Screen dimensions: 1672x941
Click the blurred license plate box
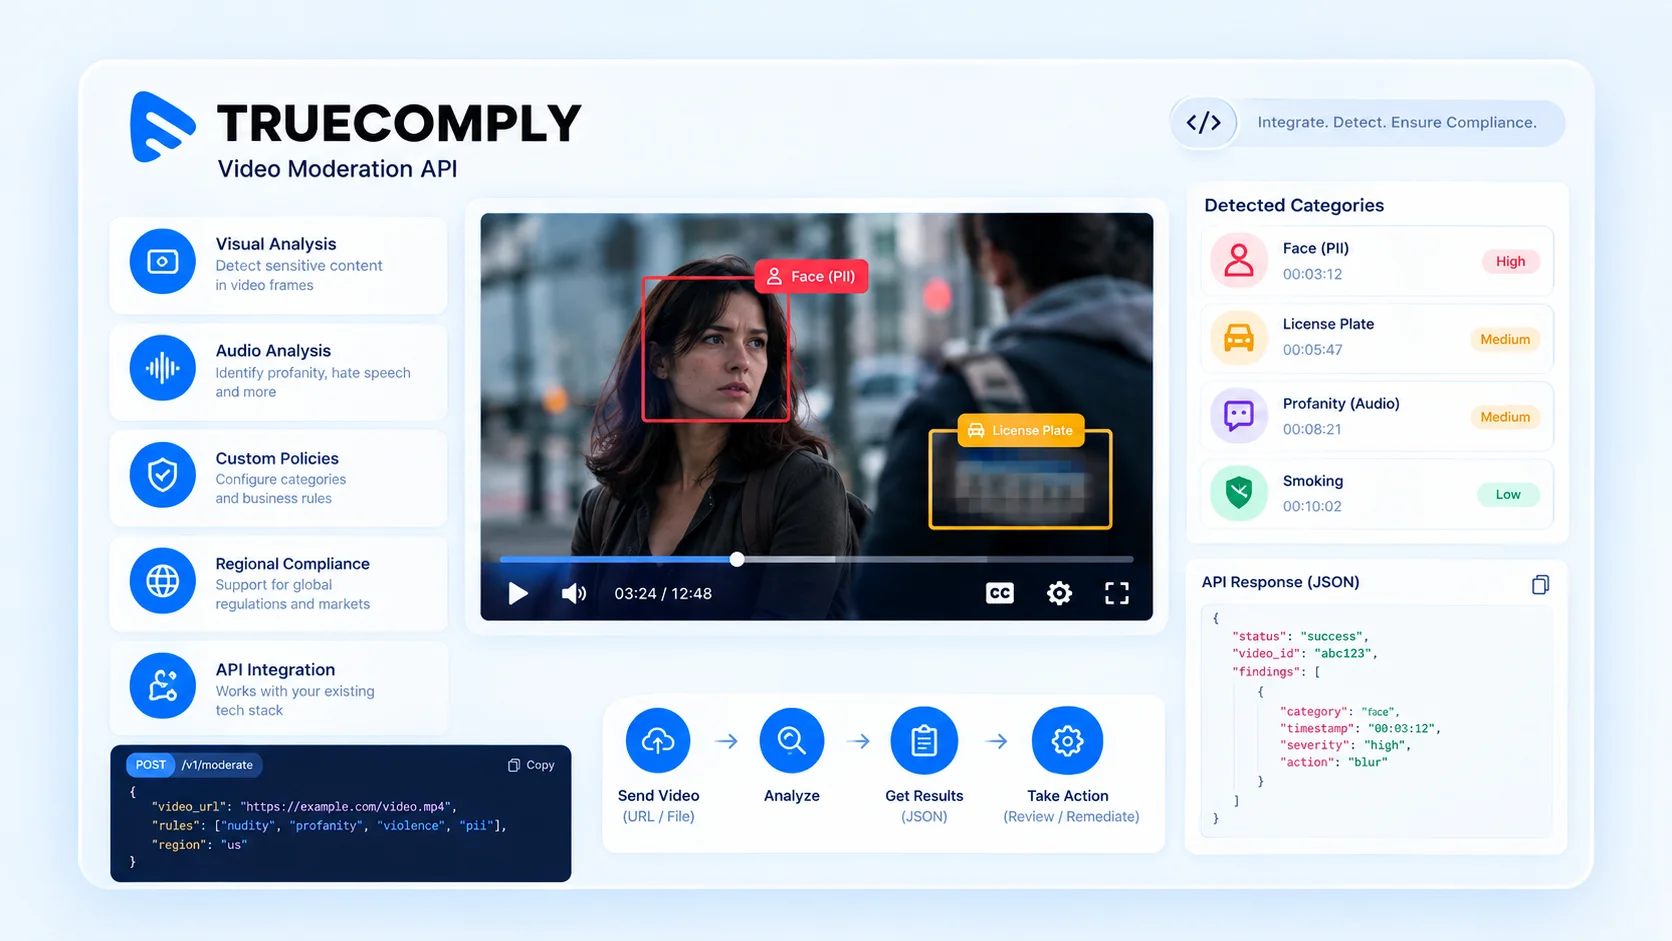(1020, 479)
